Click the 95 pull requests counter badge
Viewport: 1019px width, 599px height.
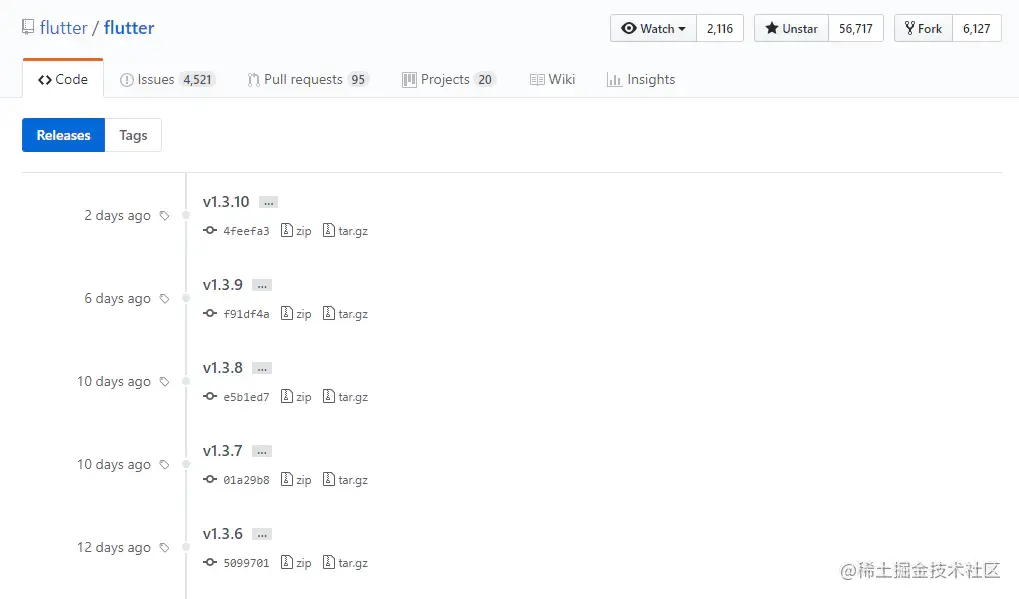[358, 79]
